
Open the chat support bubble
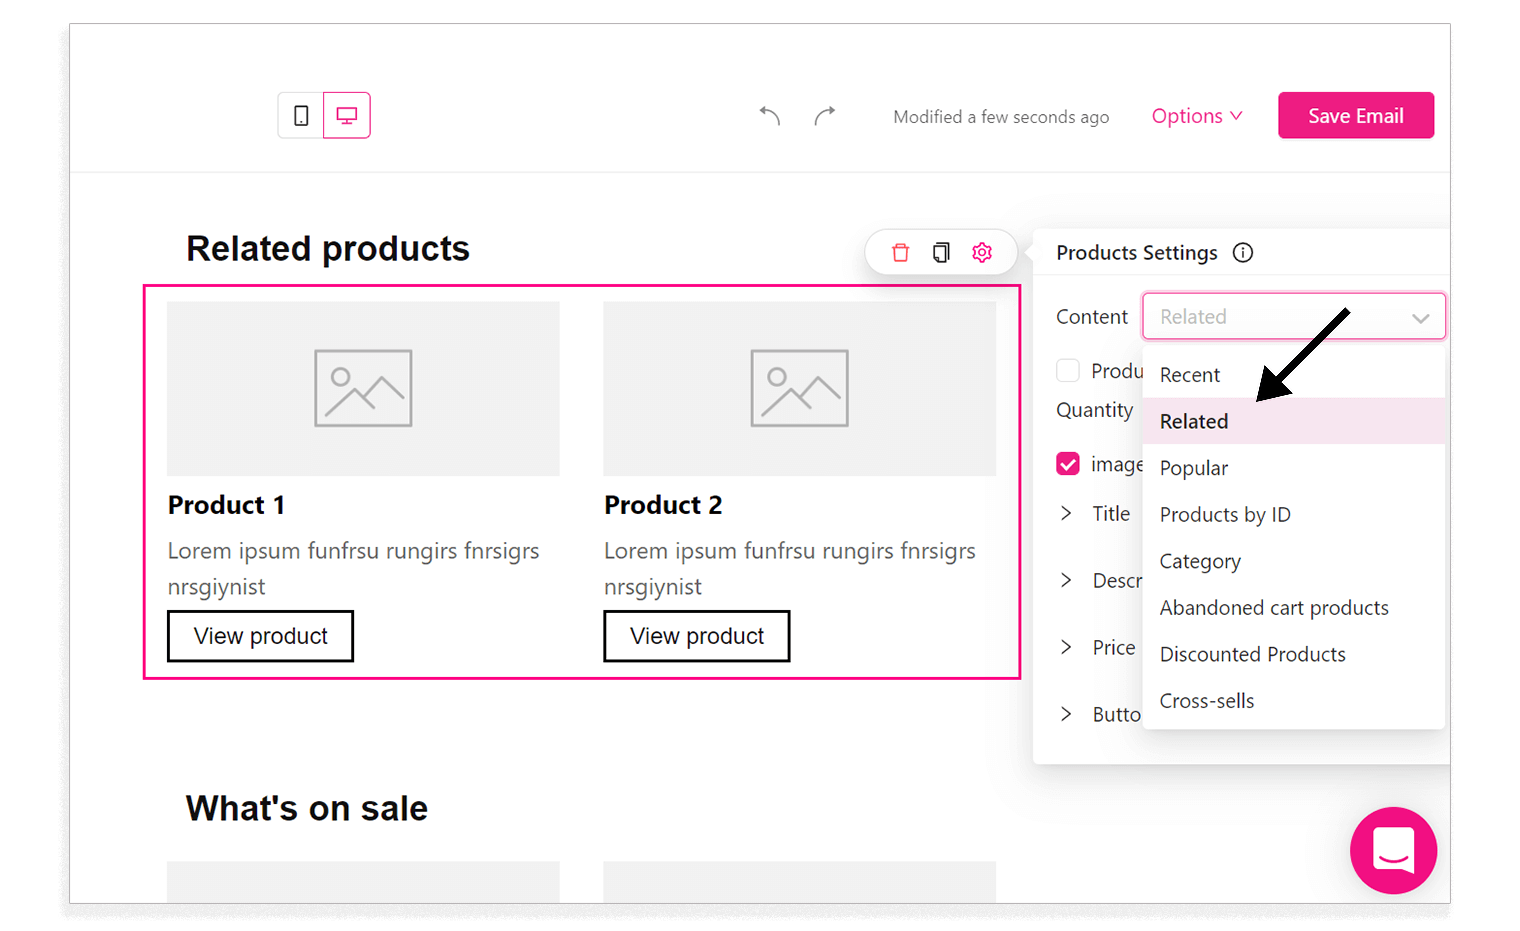coord(1393,850)
